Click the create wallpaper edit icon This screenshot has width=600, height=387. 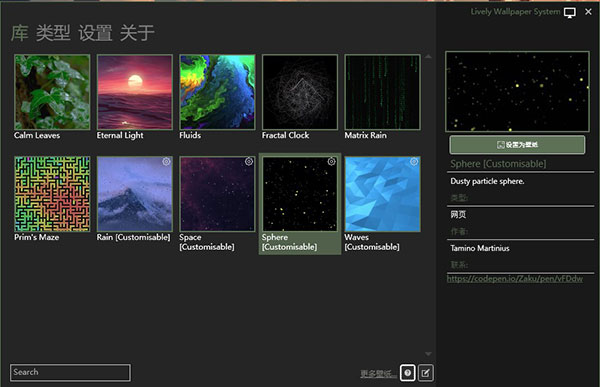pos(426,373)
